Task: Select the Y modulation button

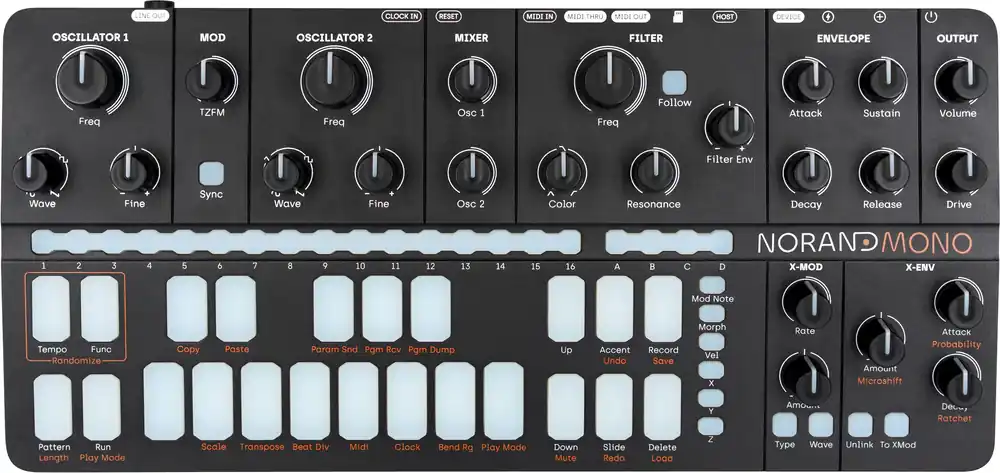Action: [711, 398]
